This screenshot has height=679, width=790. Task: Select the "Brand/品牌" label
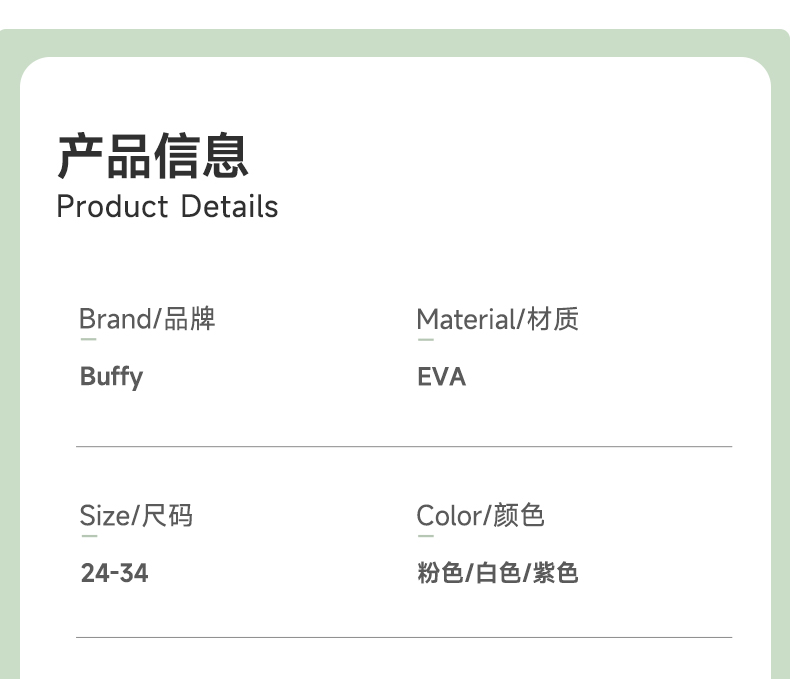tap(147, 319)
